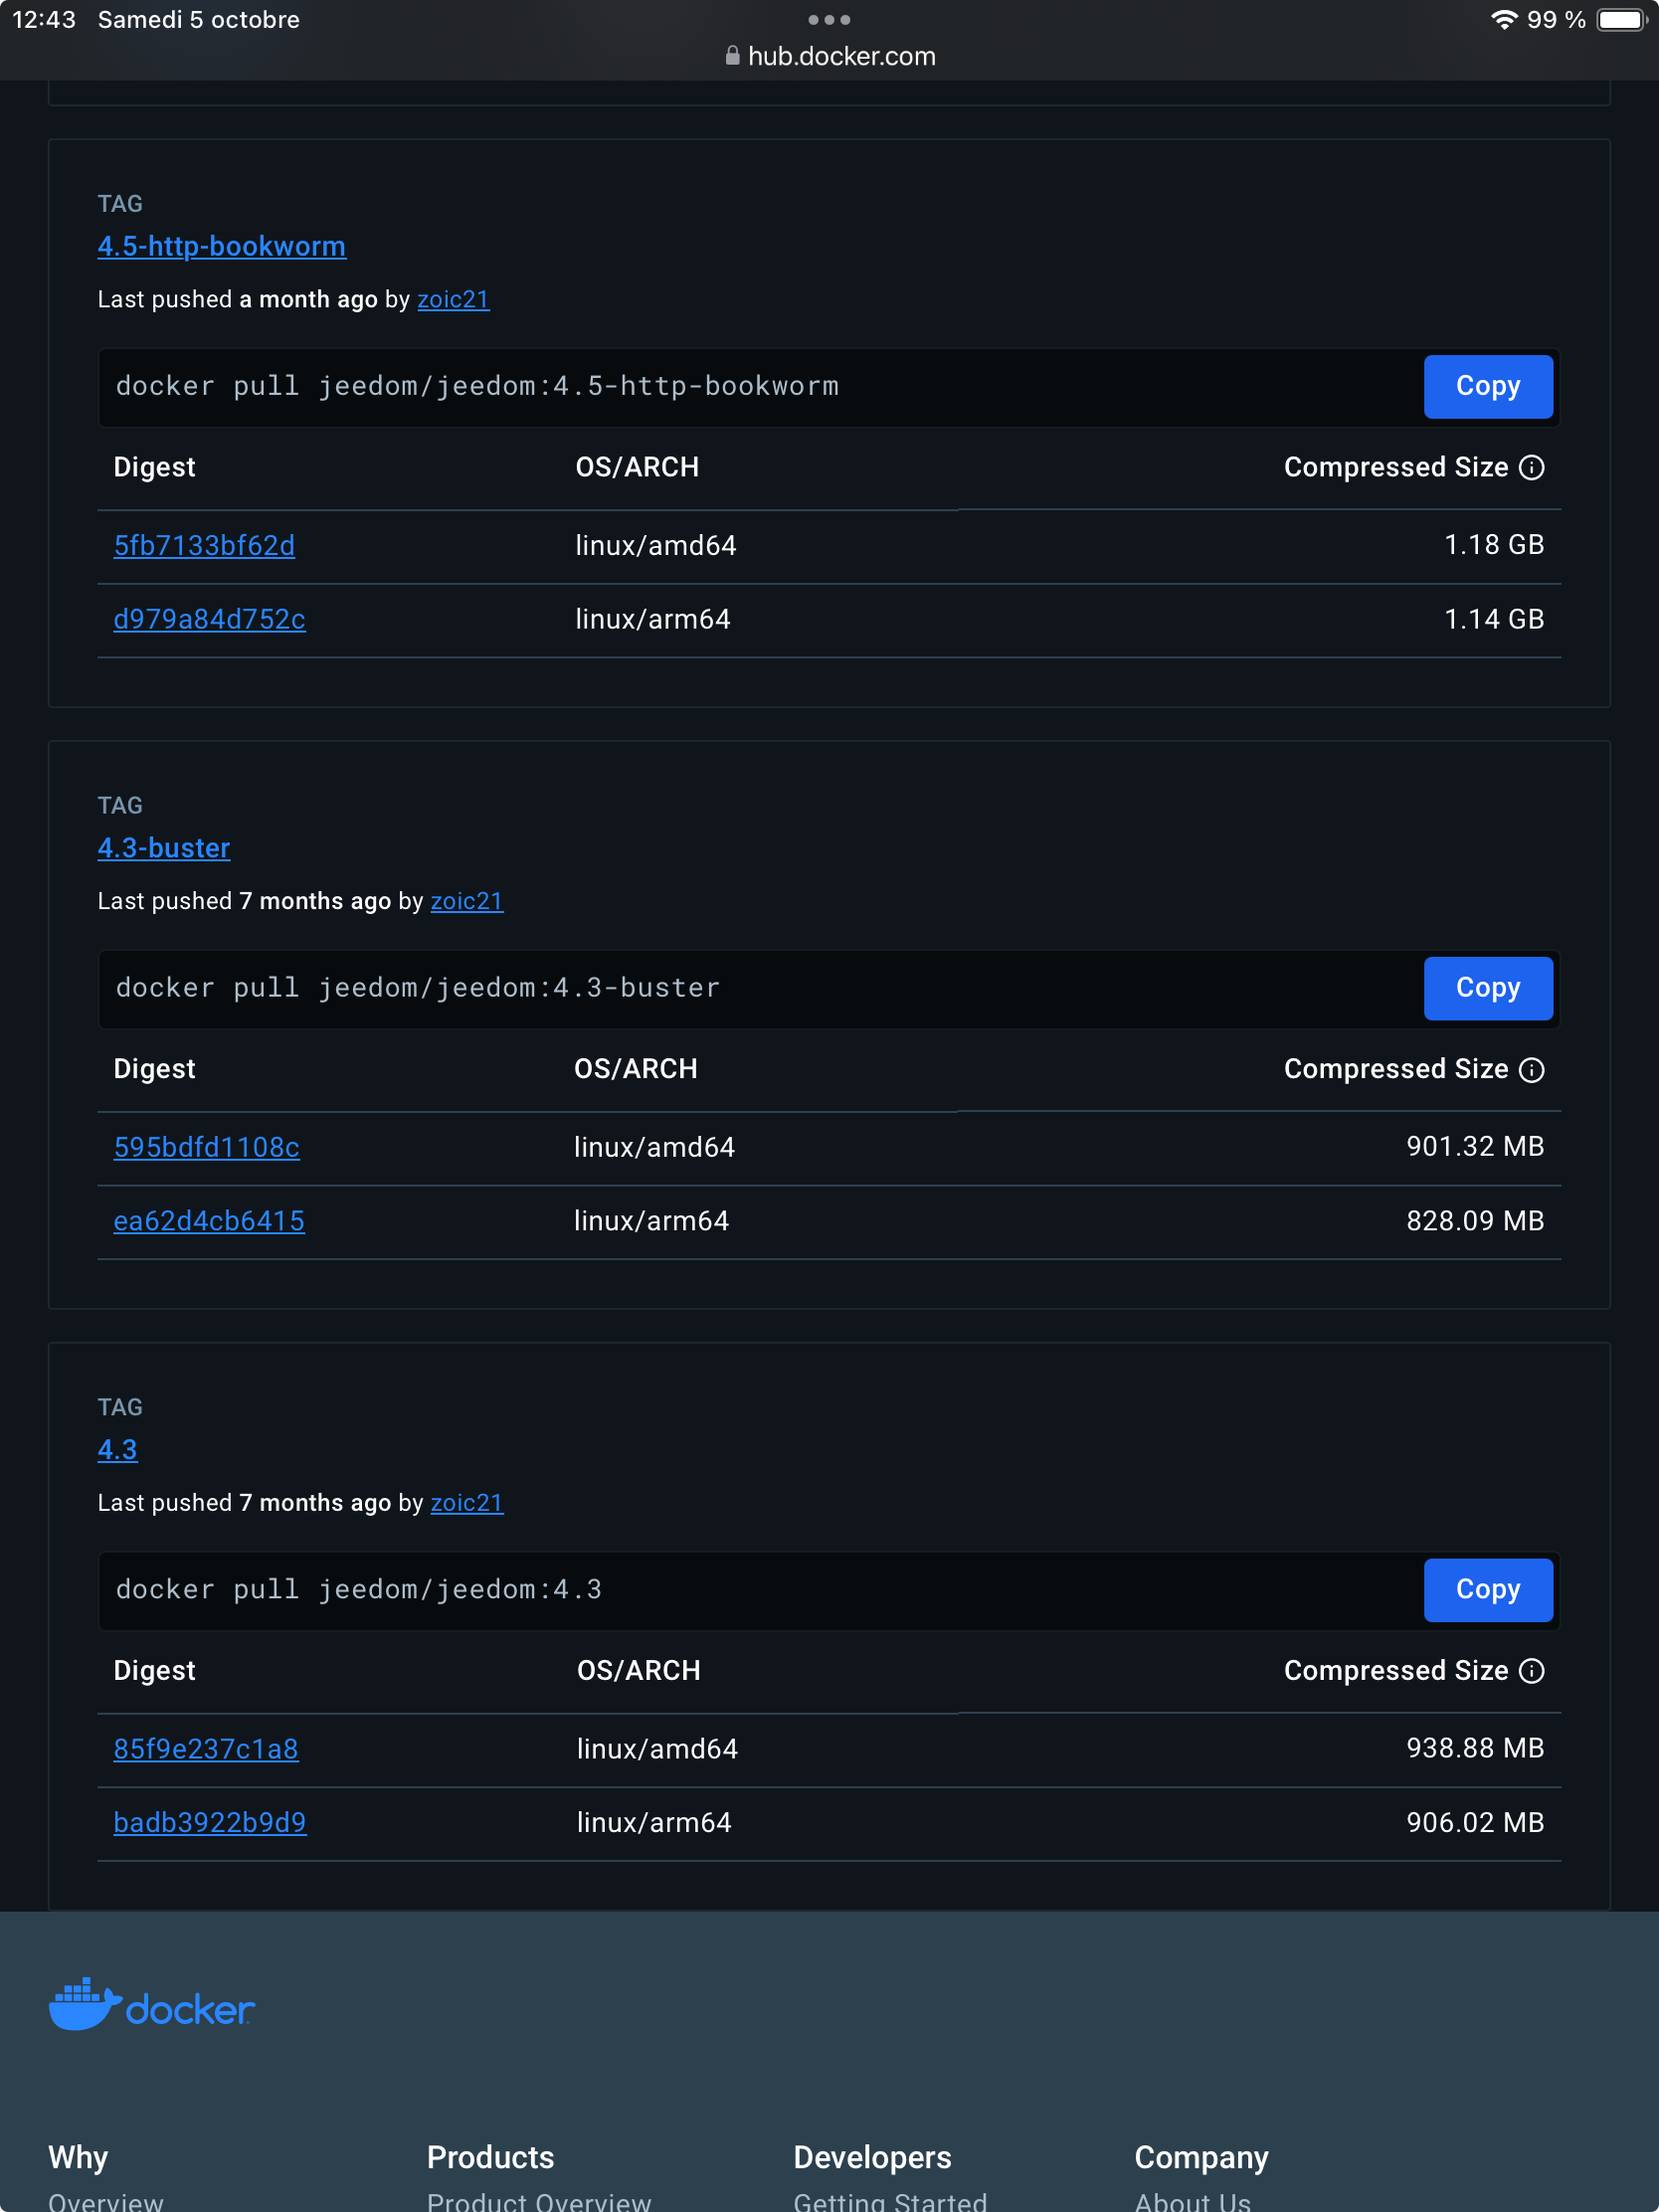The height and width of the screenshot is (2212, 1659).
Task: Open zoic21 profile under tag 4.3
Action: click(467, 1502)
